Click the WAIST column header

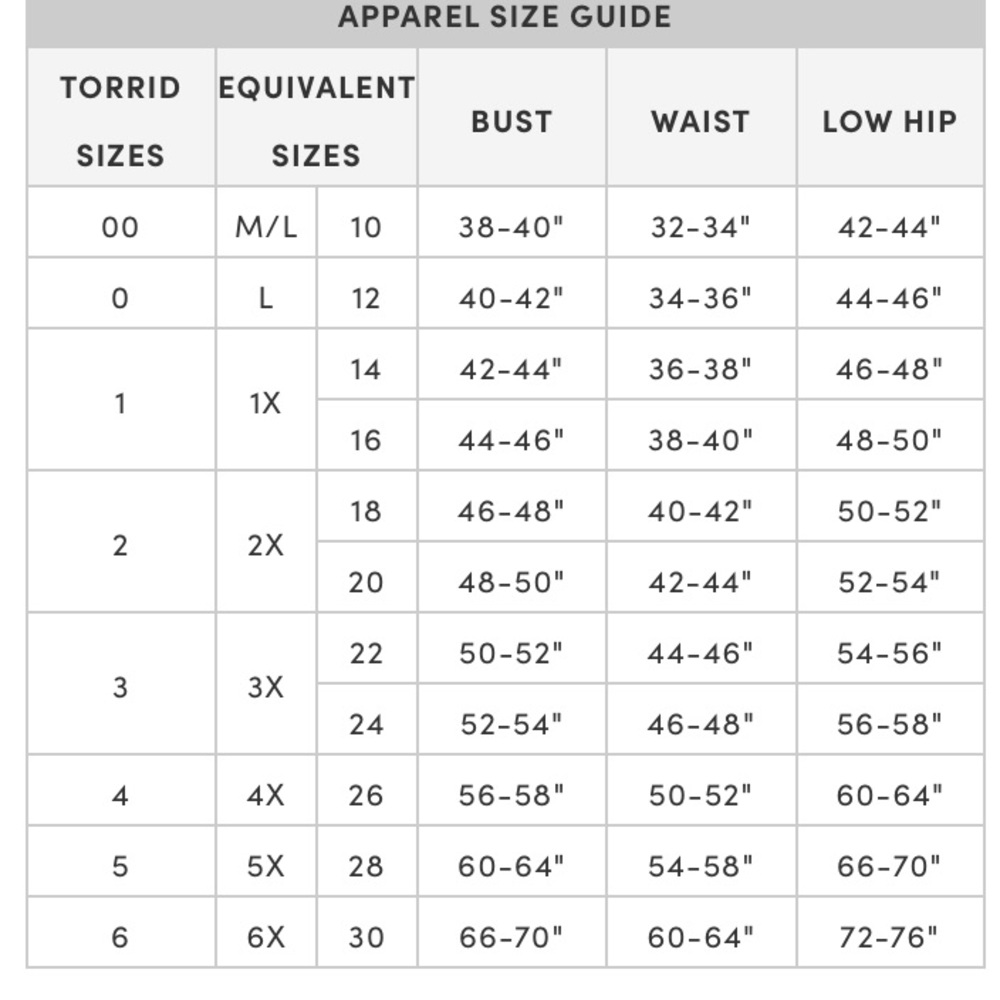point(702,117)
